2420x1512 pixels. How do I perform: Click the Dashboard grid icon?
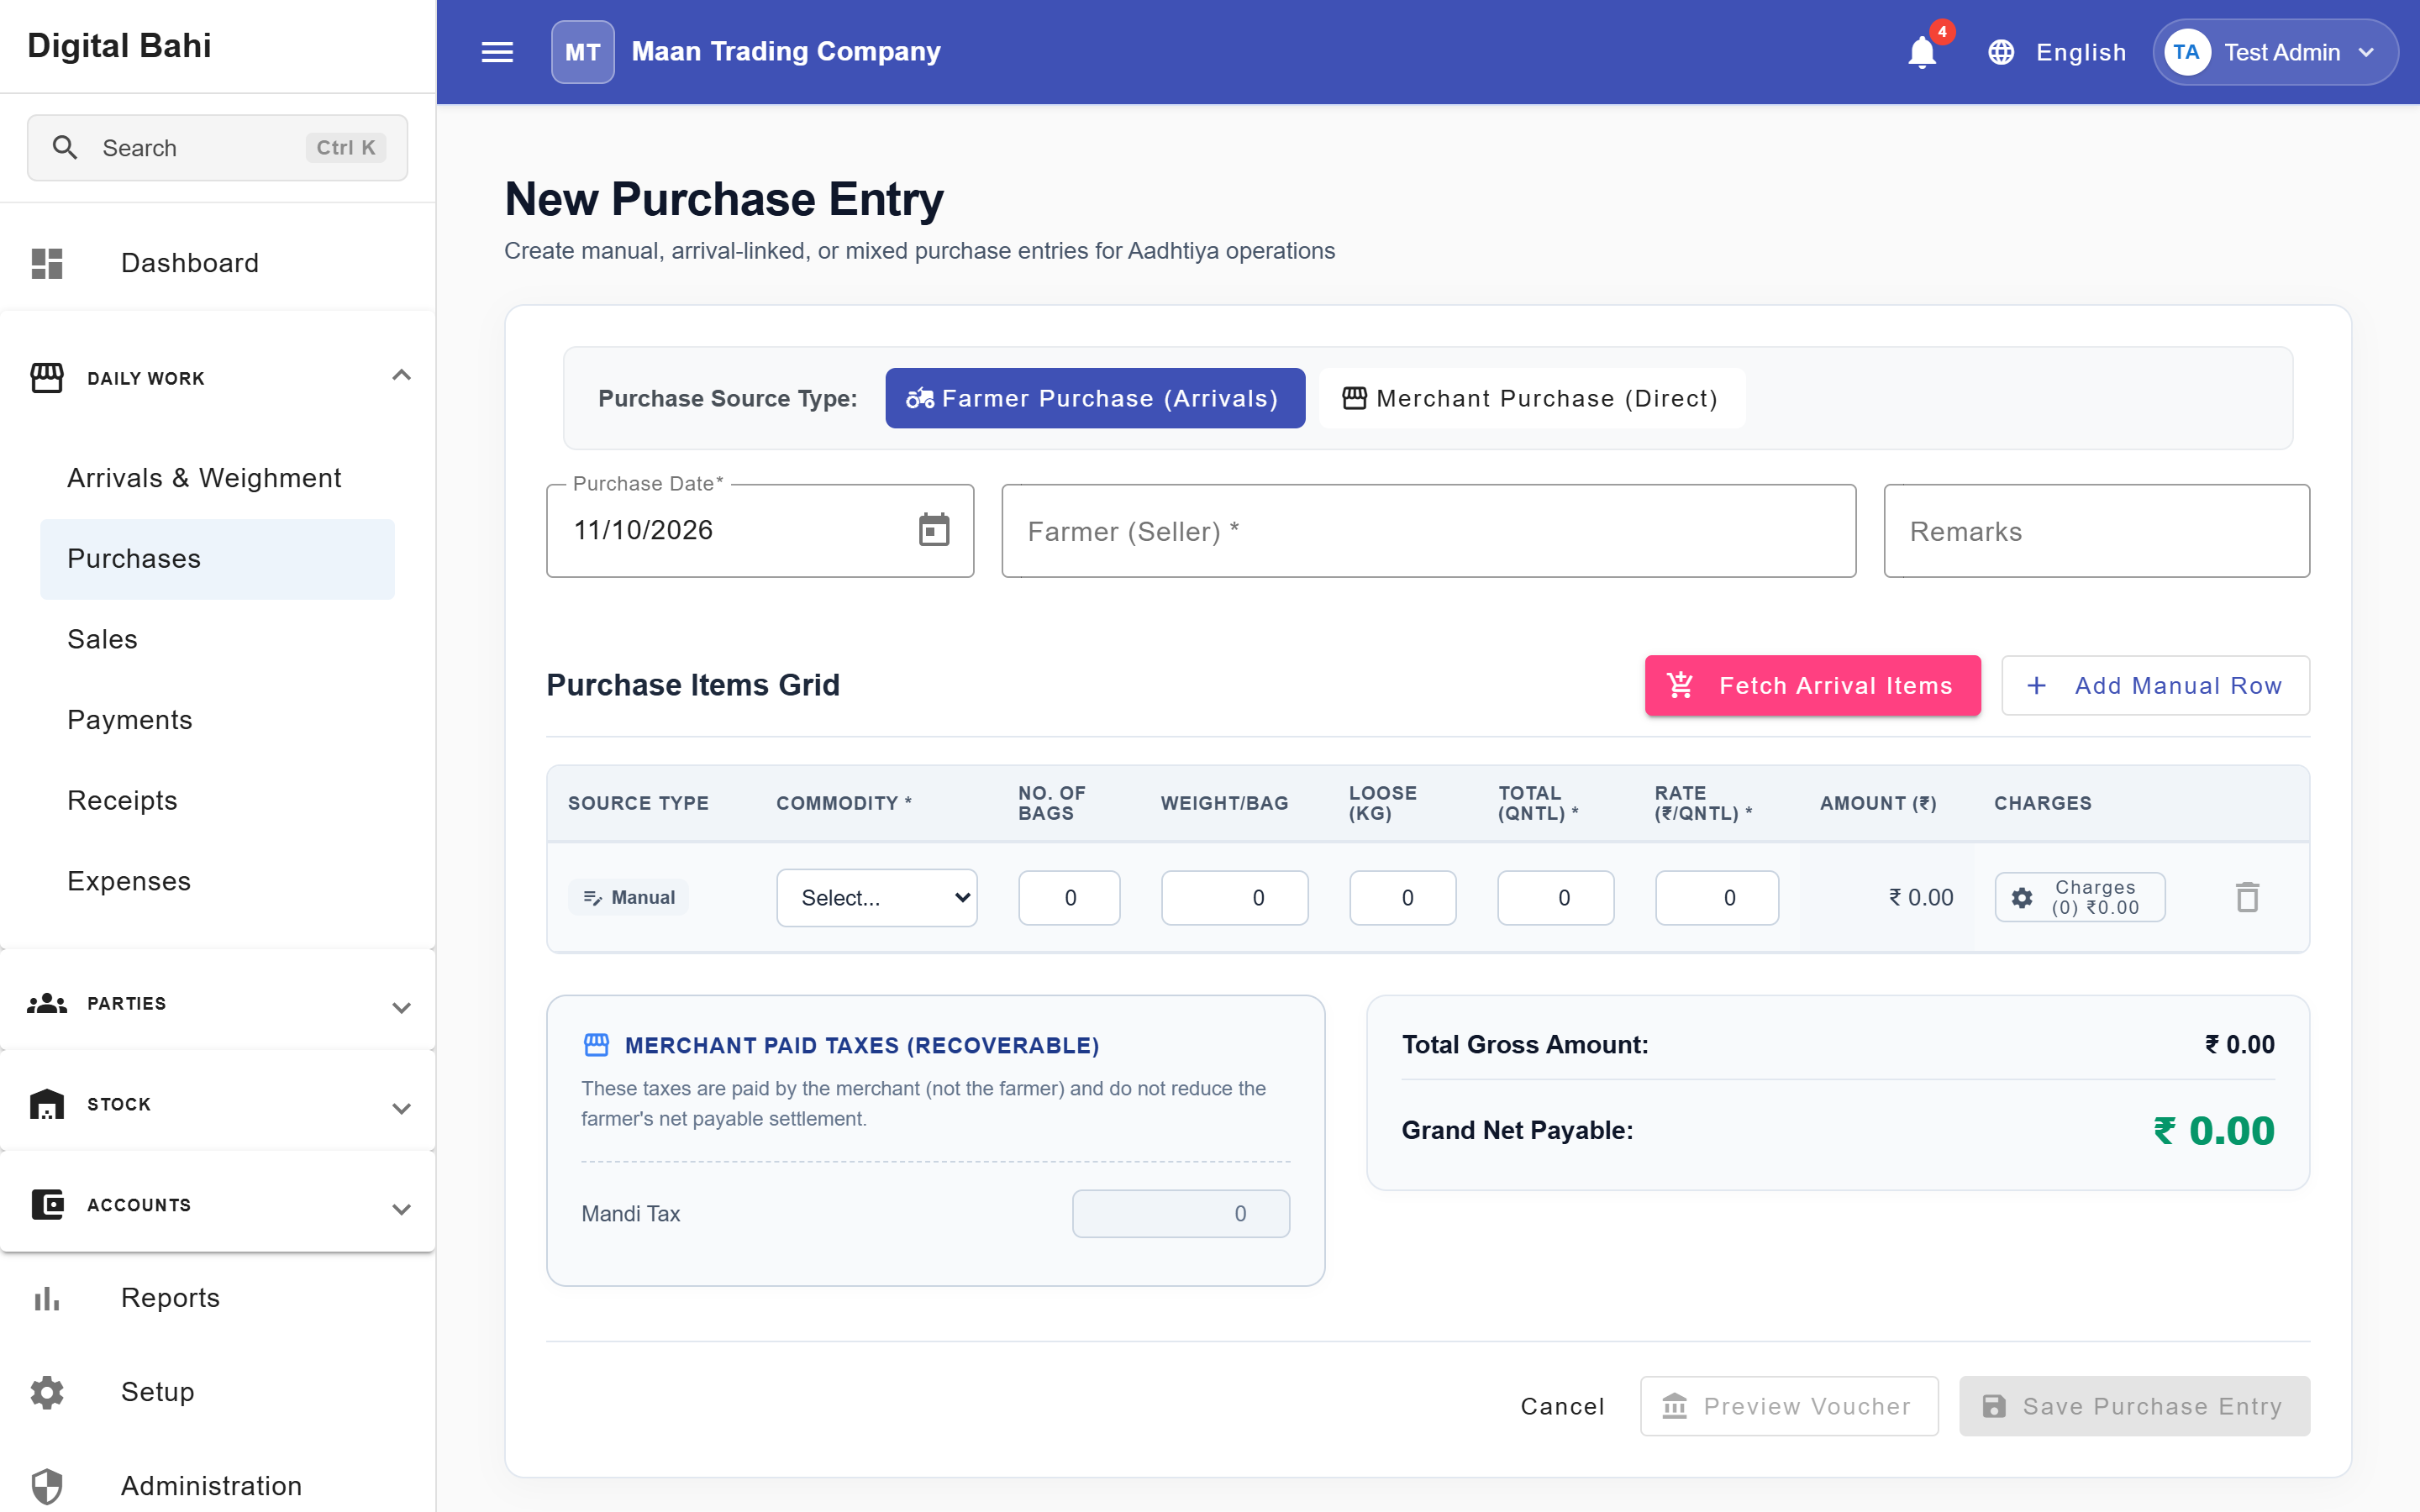(47, 263)
